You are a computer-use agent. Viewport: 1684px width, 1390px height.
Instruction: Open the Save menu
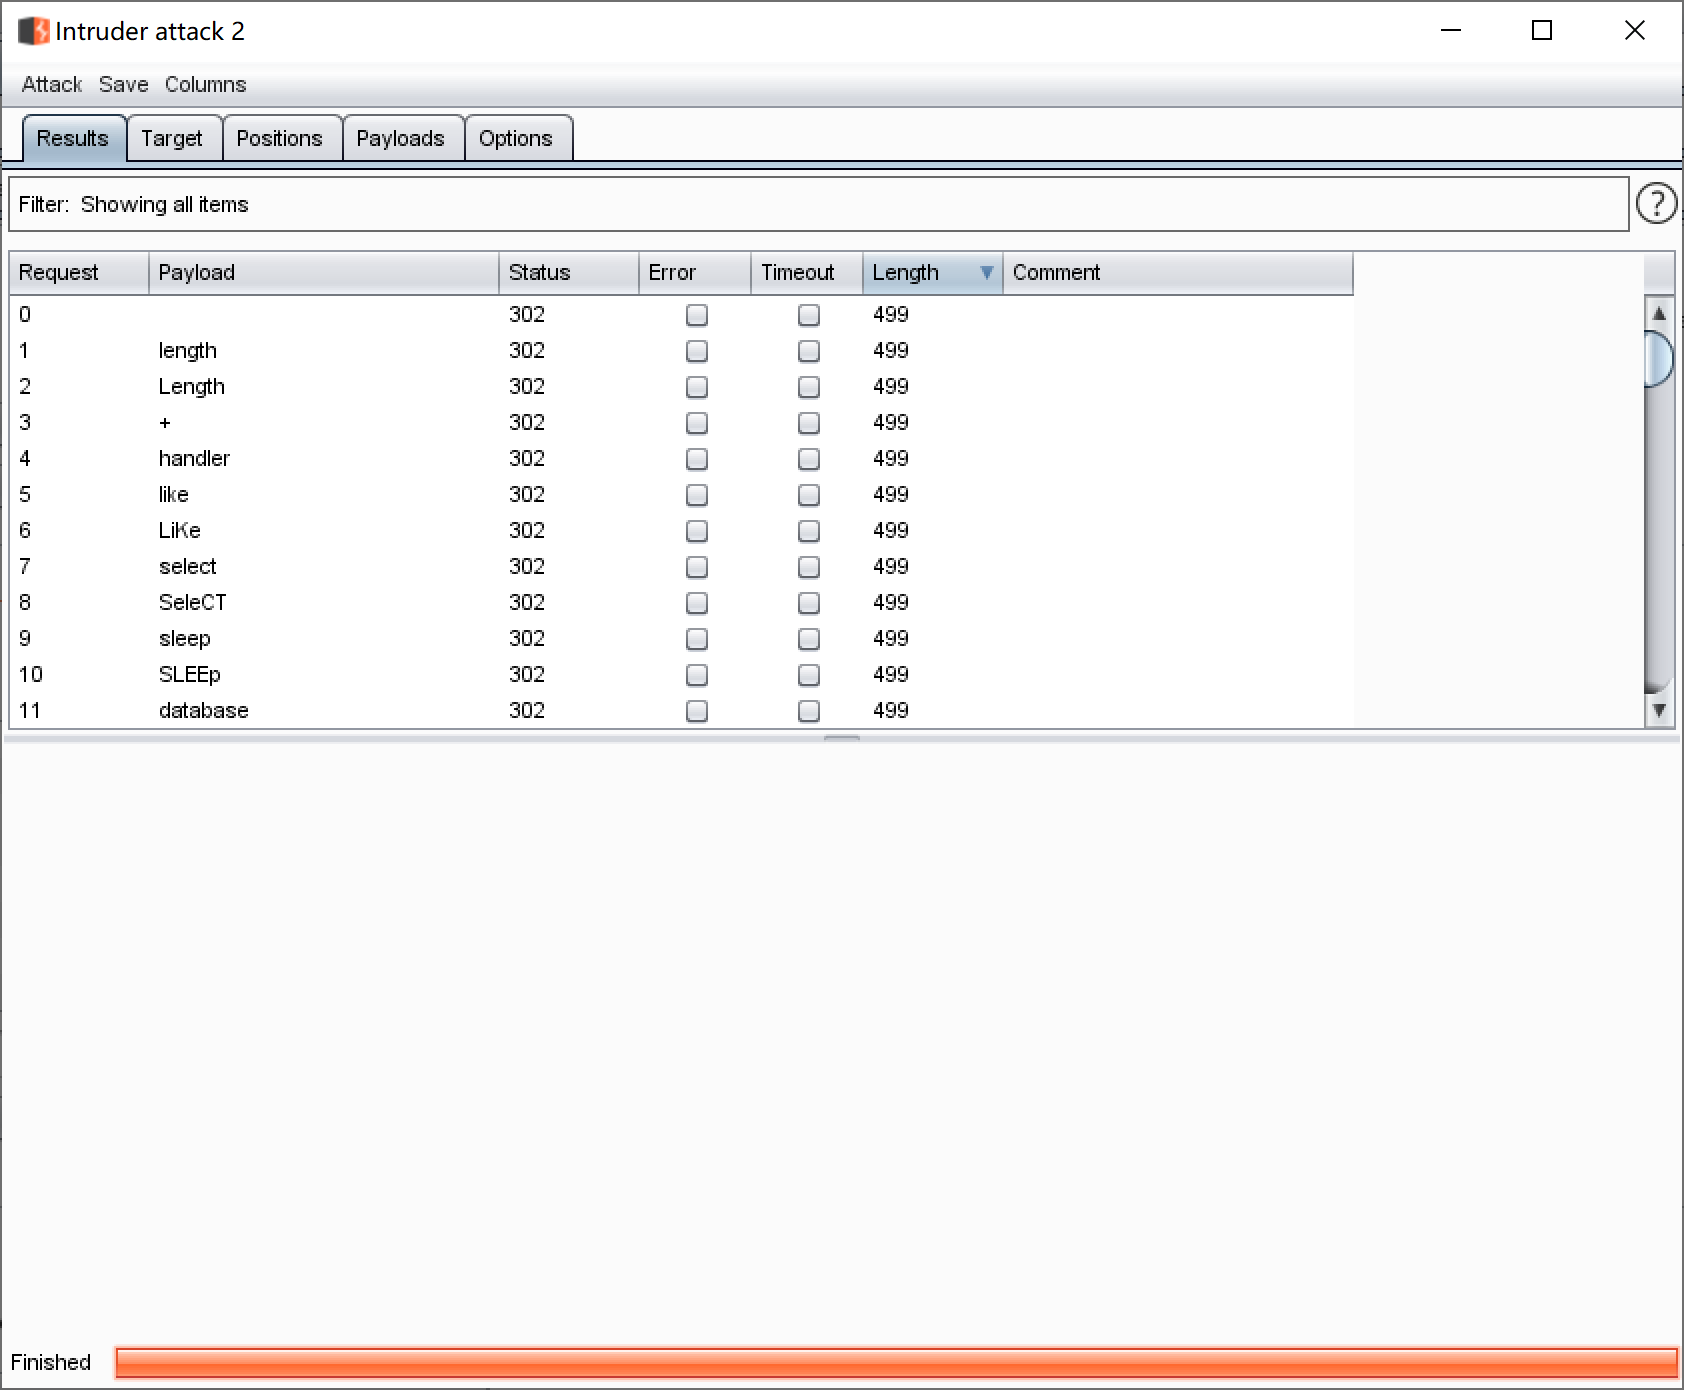pyautogui.click(x=123, y=85)
